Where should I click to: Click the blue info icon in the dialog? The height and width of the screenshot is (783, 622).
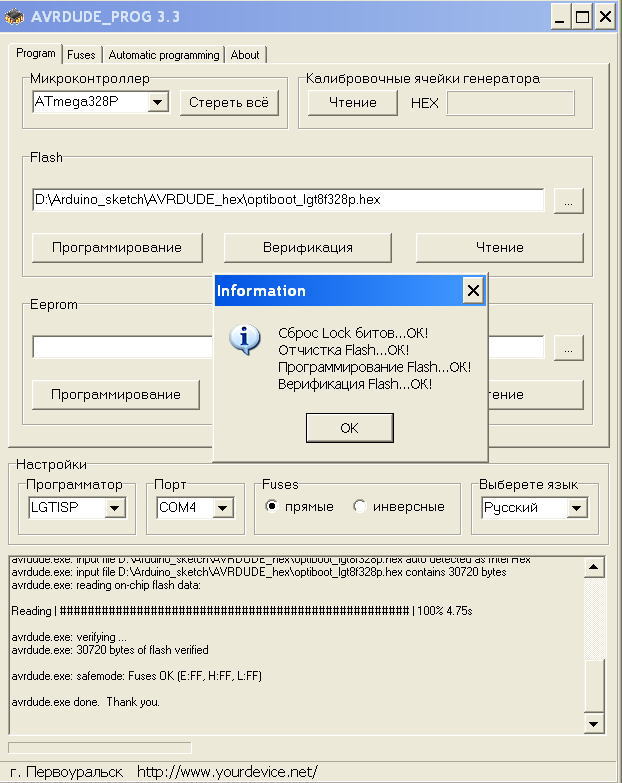click(x=245, y=340)
